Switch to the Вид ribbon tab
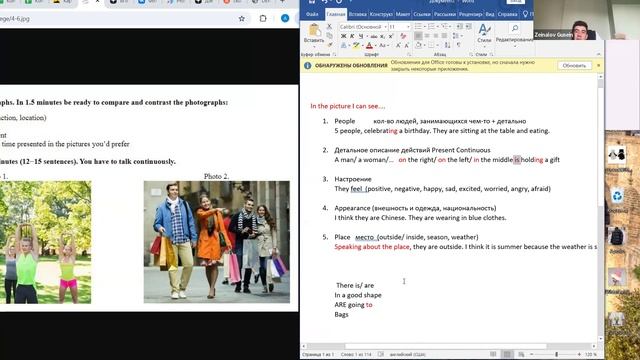The image size is (640, 360). (490, 14)
